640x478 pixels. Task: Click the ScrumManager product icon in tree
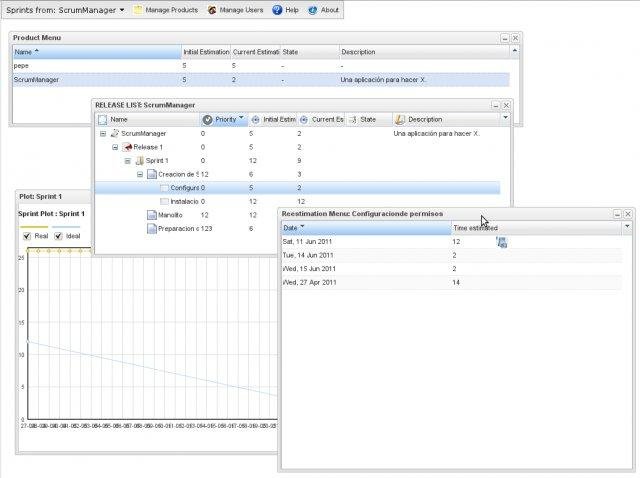pyautogui.click(x=115, y=133)
